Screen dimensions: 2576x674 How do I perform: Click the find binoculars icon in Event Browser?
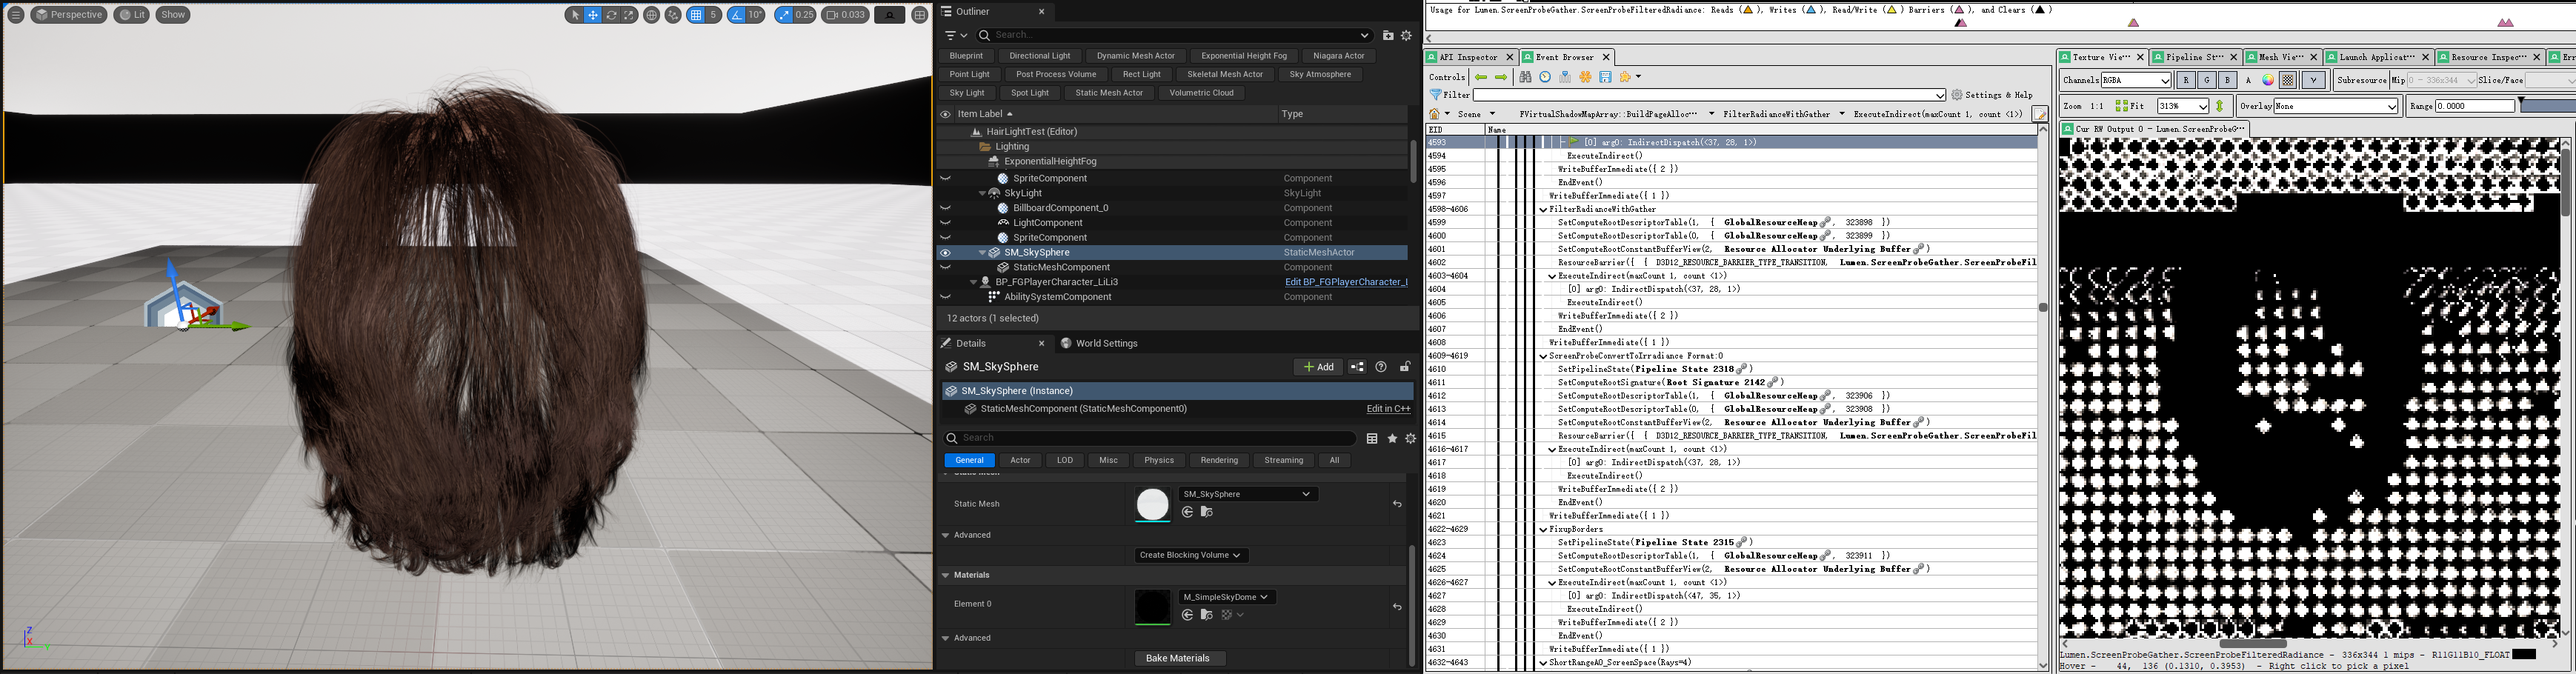click(x=1525, y=77)
